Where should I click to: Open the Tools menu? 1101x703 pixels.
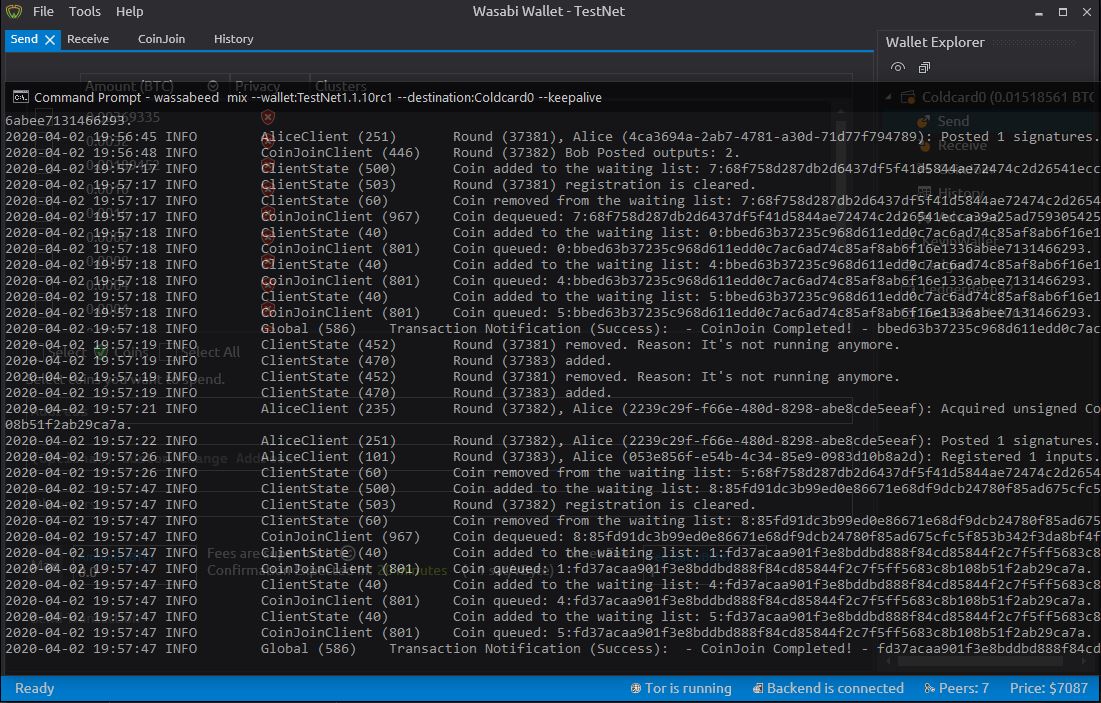(x=84, y=11)
